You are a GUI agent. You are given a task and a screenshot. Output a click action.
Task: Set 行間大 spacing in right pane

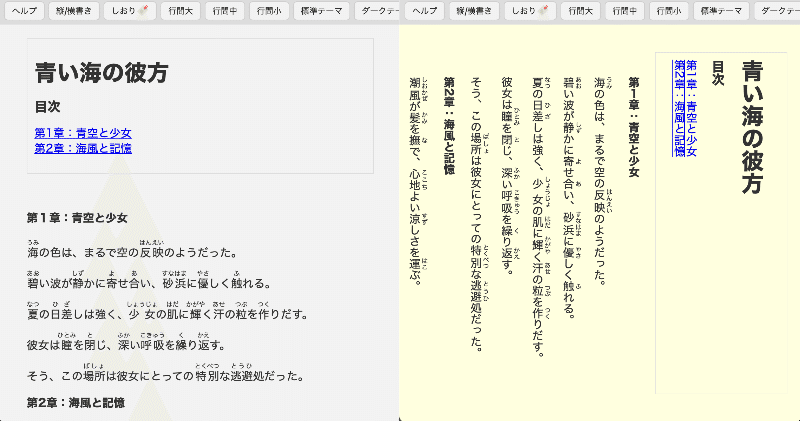(x=581, y=11)
